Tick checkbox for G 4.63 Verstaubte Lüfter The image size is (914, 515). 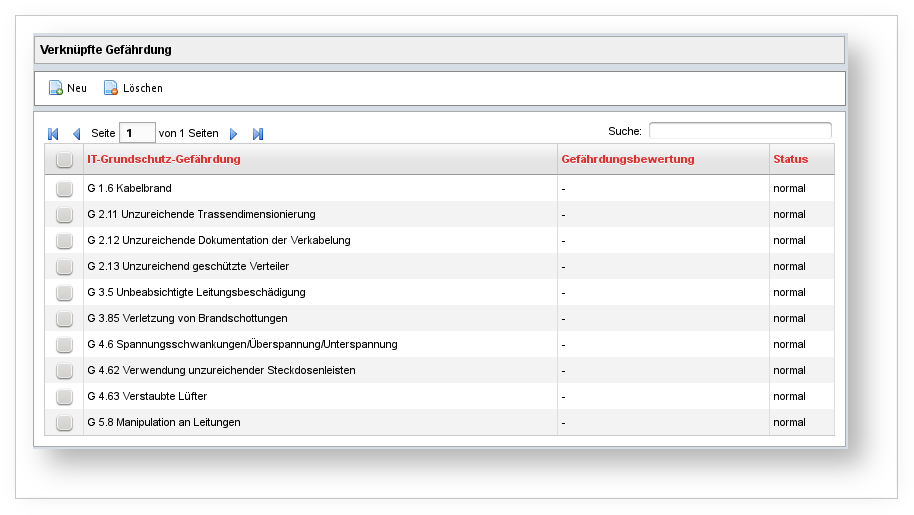click(x=64, y=396)
